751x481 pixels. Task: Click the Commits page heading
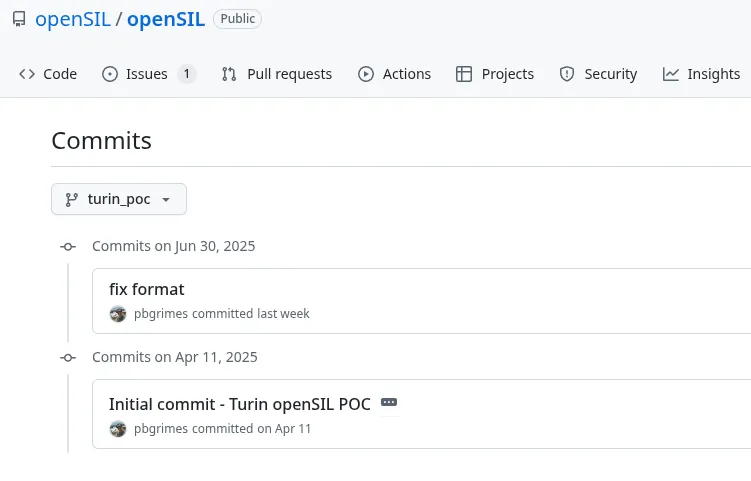tap(102, 141)
